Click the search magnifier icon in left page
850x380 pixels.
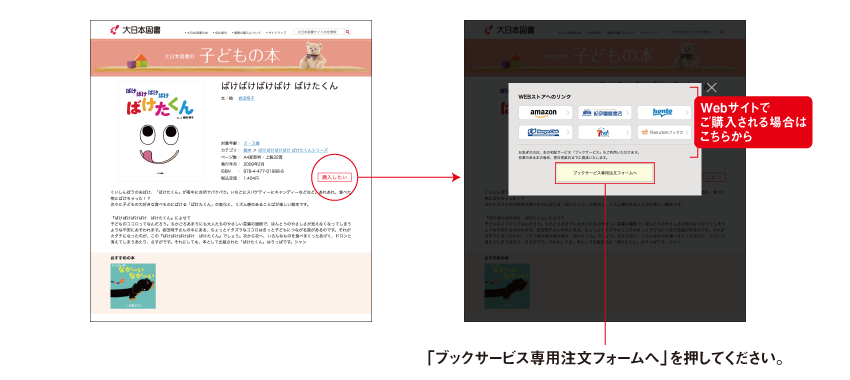click(x=347, y=32)
